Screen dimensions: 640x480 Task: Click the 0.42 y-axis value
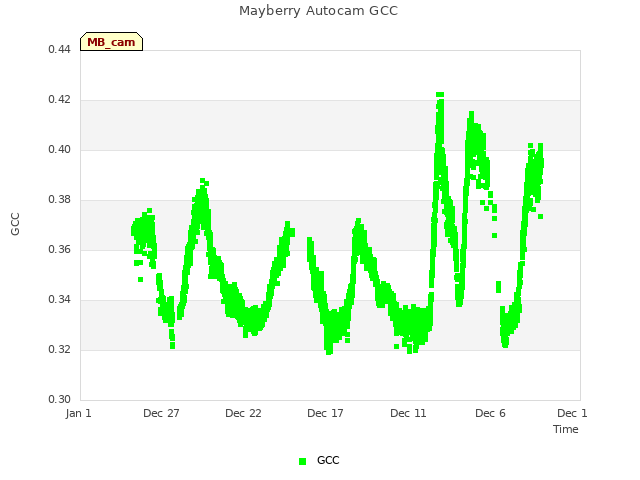[60, 100]
